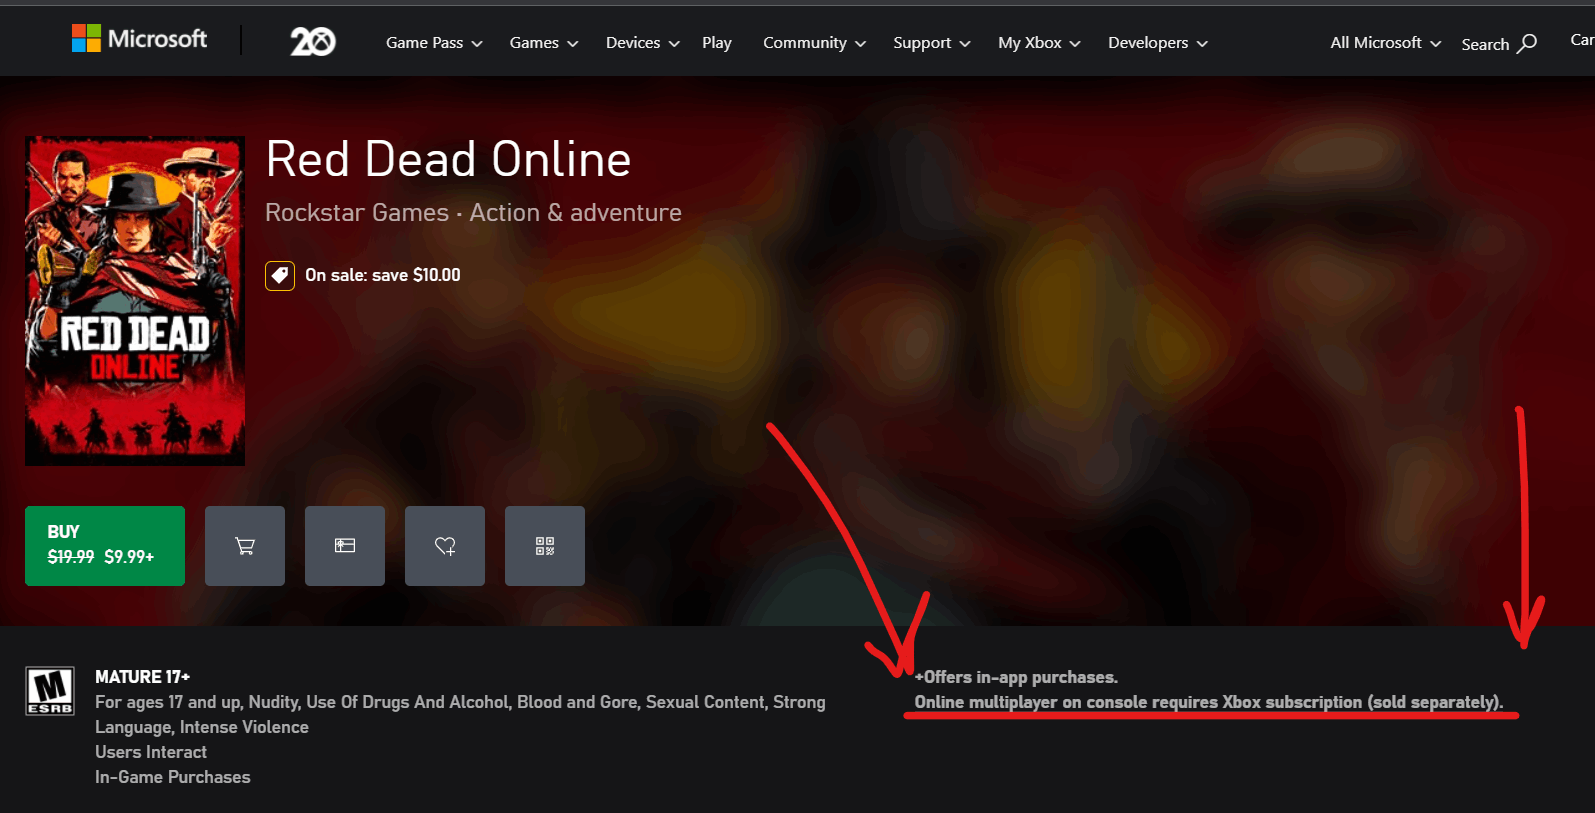The height and width of the screenshot is (813, 1595).
Task: Click the 'On sale: save $10.00' text
Action: pyautogui.click(x=383, y=275)
